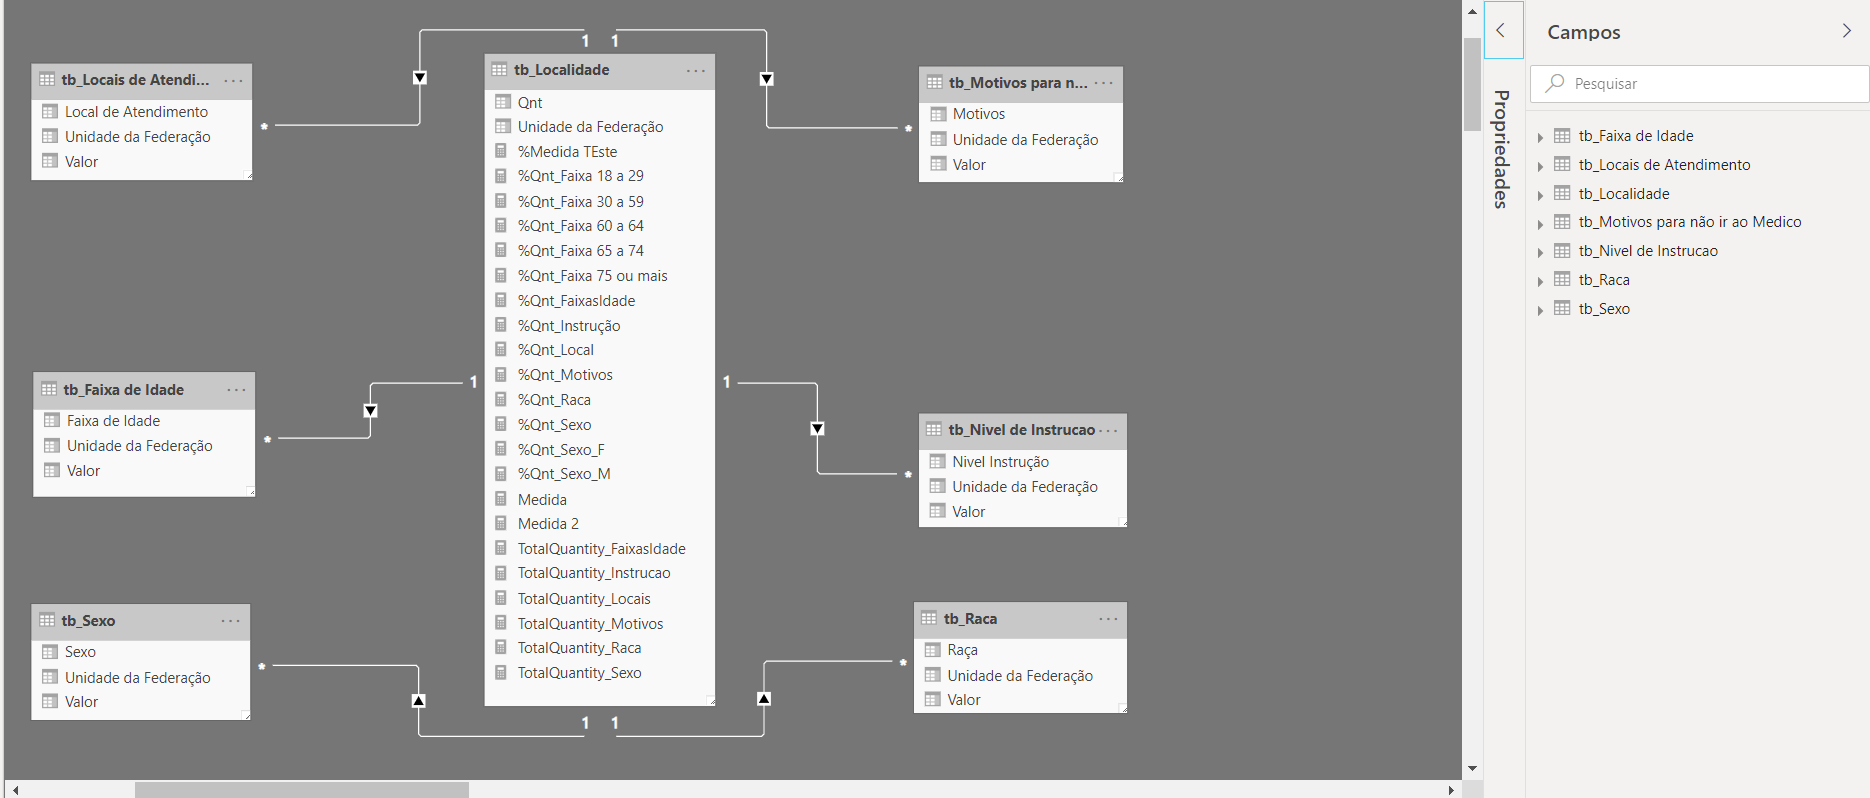Select Valor field in tb_Sexo card
The width and height of the screenshot is (1870, 798).
[x=82, y=702]
